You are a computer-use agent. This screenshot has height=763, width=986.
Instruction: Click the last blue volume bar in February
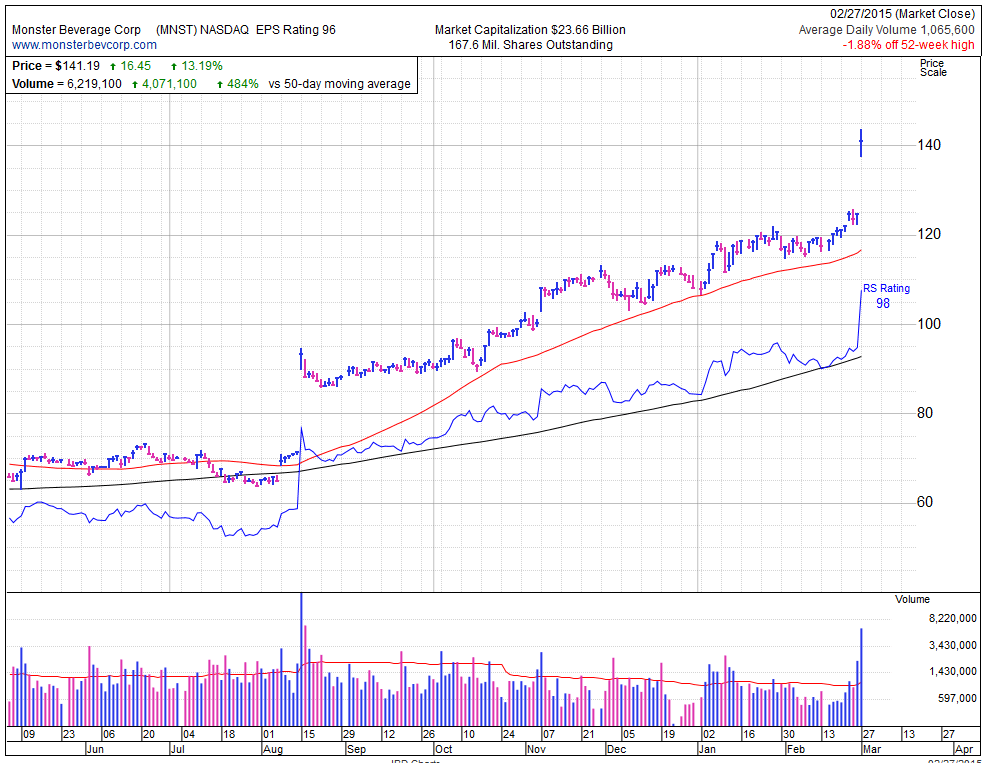[861, 677]
